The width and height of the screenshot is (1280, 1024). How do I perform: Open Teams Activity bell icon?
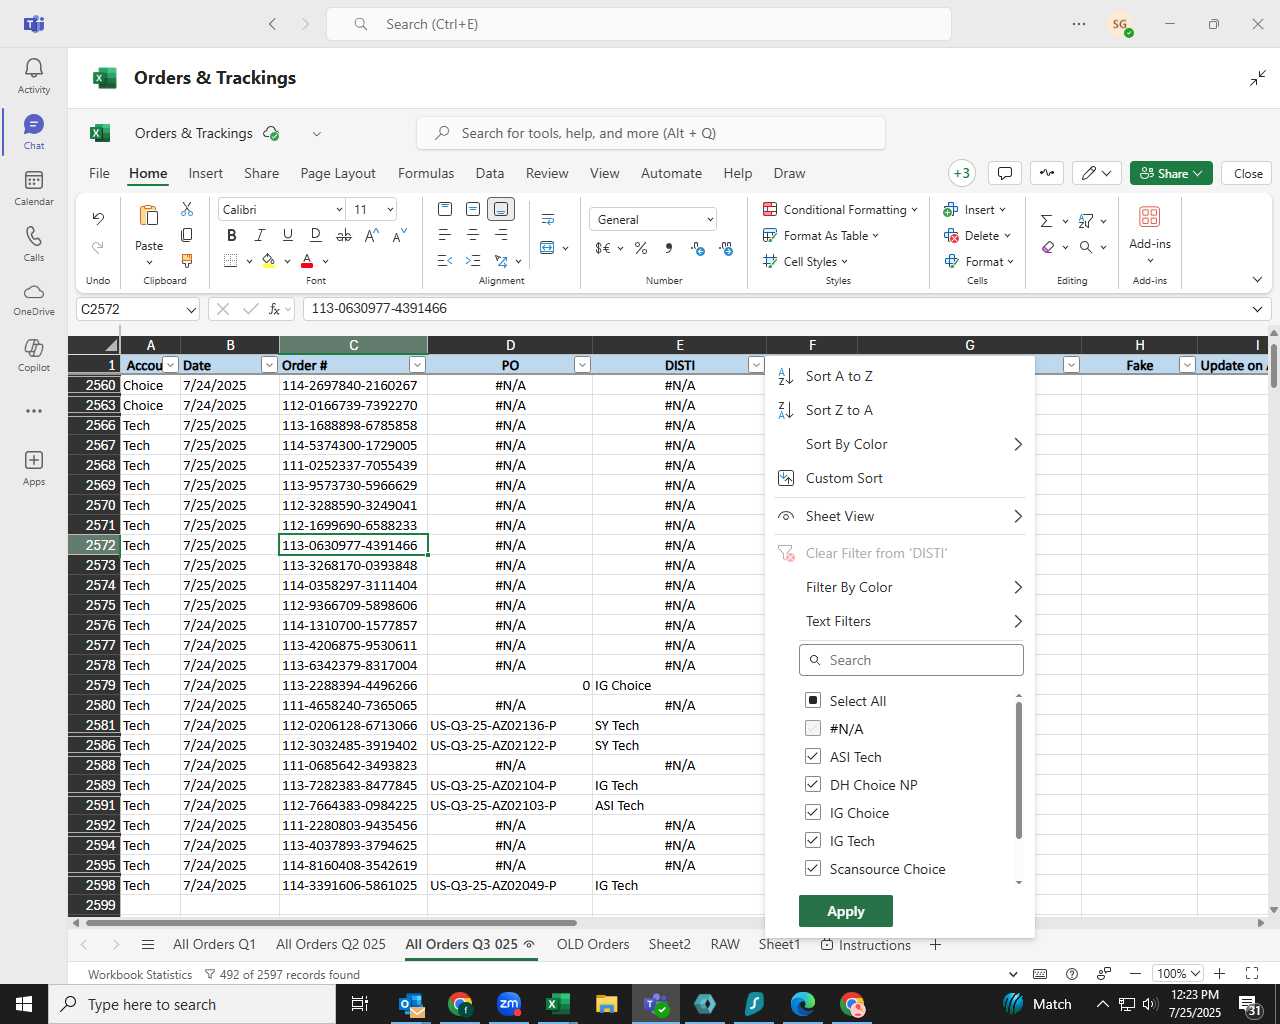tap(34, 68)
